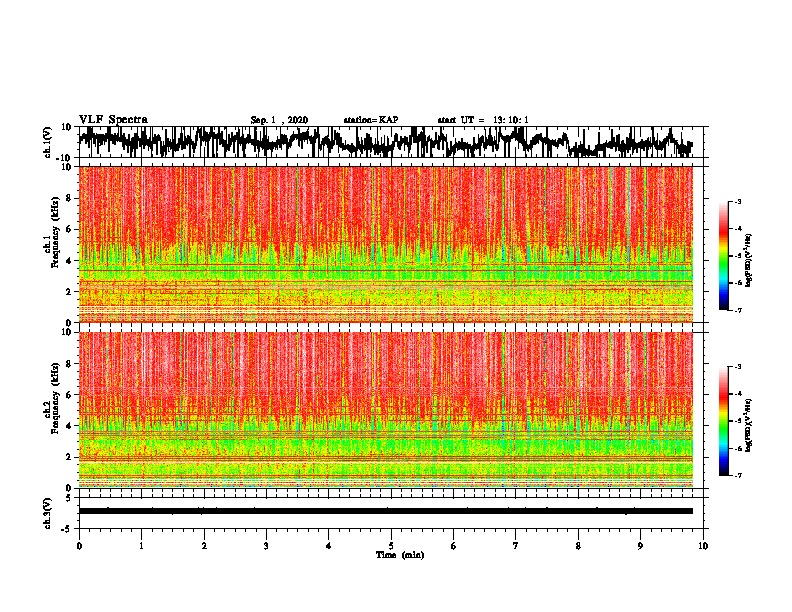Click the time axis tick label "0"
The height and width of the screenshot is (612, 792).
click(79, 546)
